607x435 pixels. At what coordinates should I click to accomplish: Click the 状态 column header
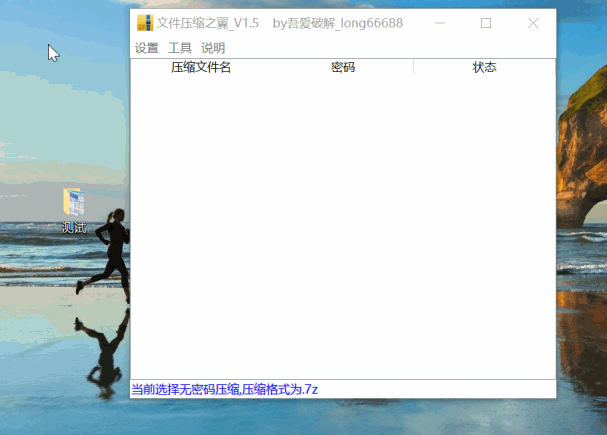[484, 67]
